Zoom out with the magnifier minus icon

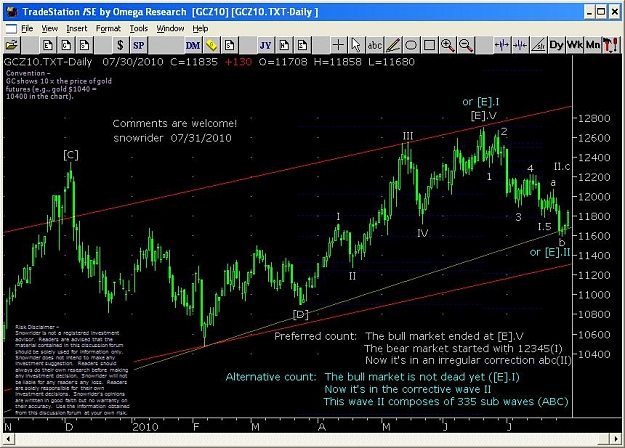tap(466, 45)
